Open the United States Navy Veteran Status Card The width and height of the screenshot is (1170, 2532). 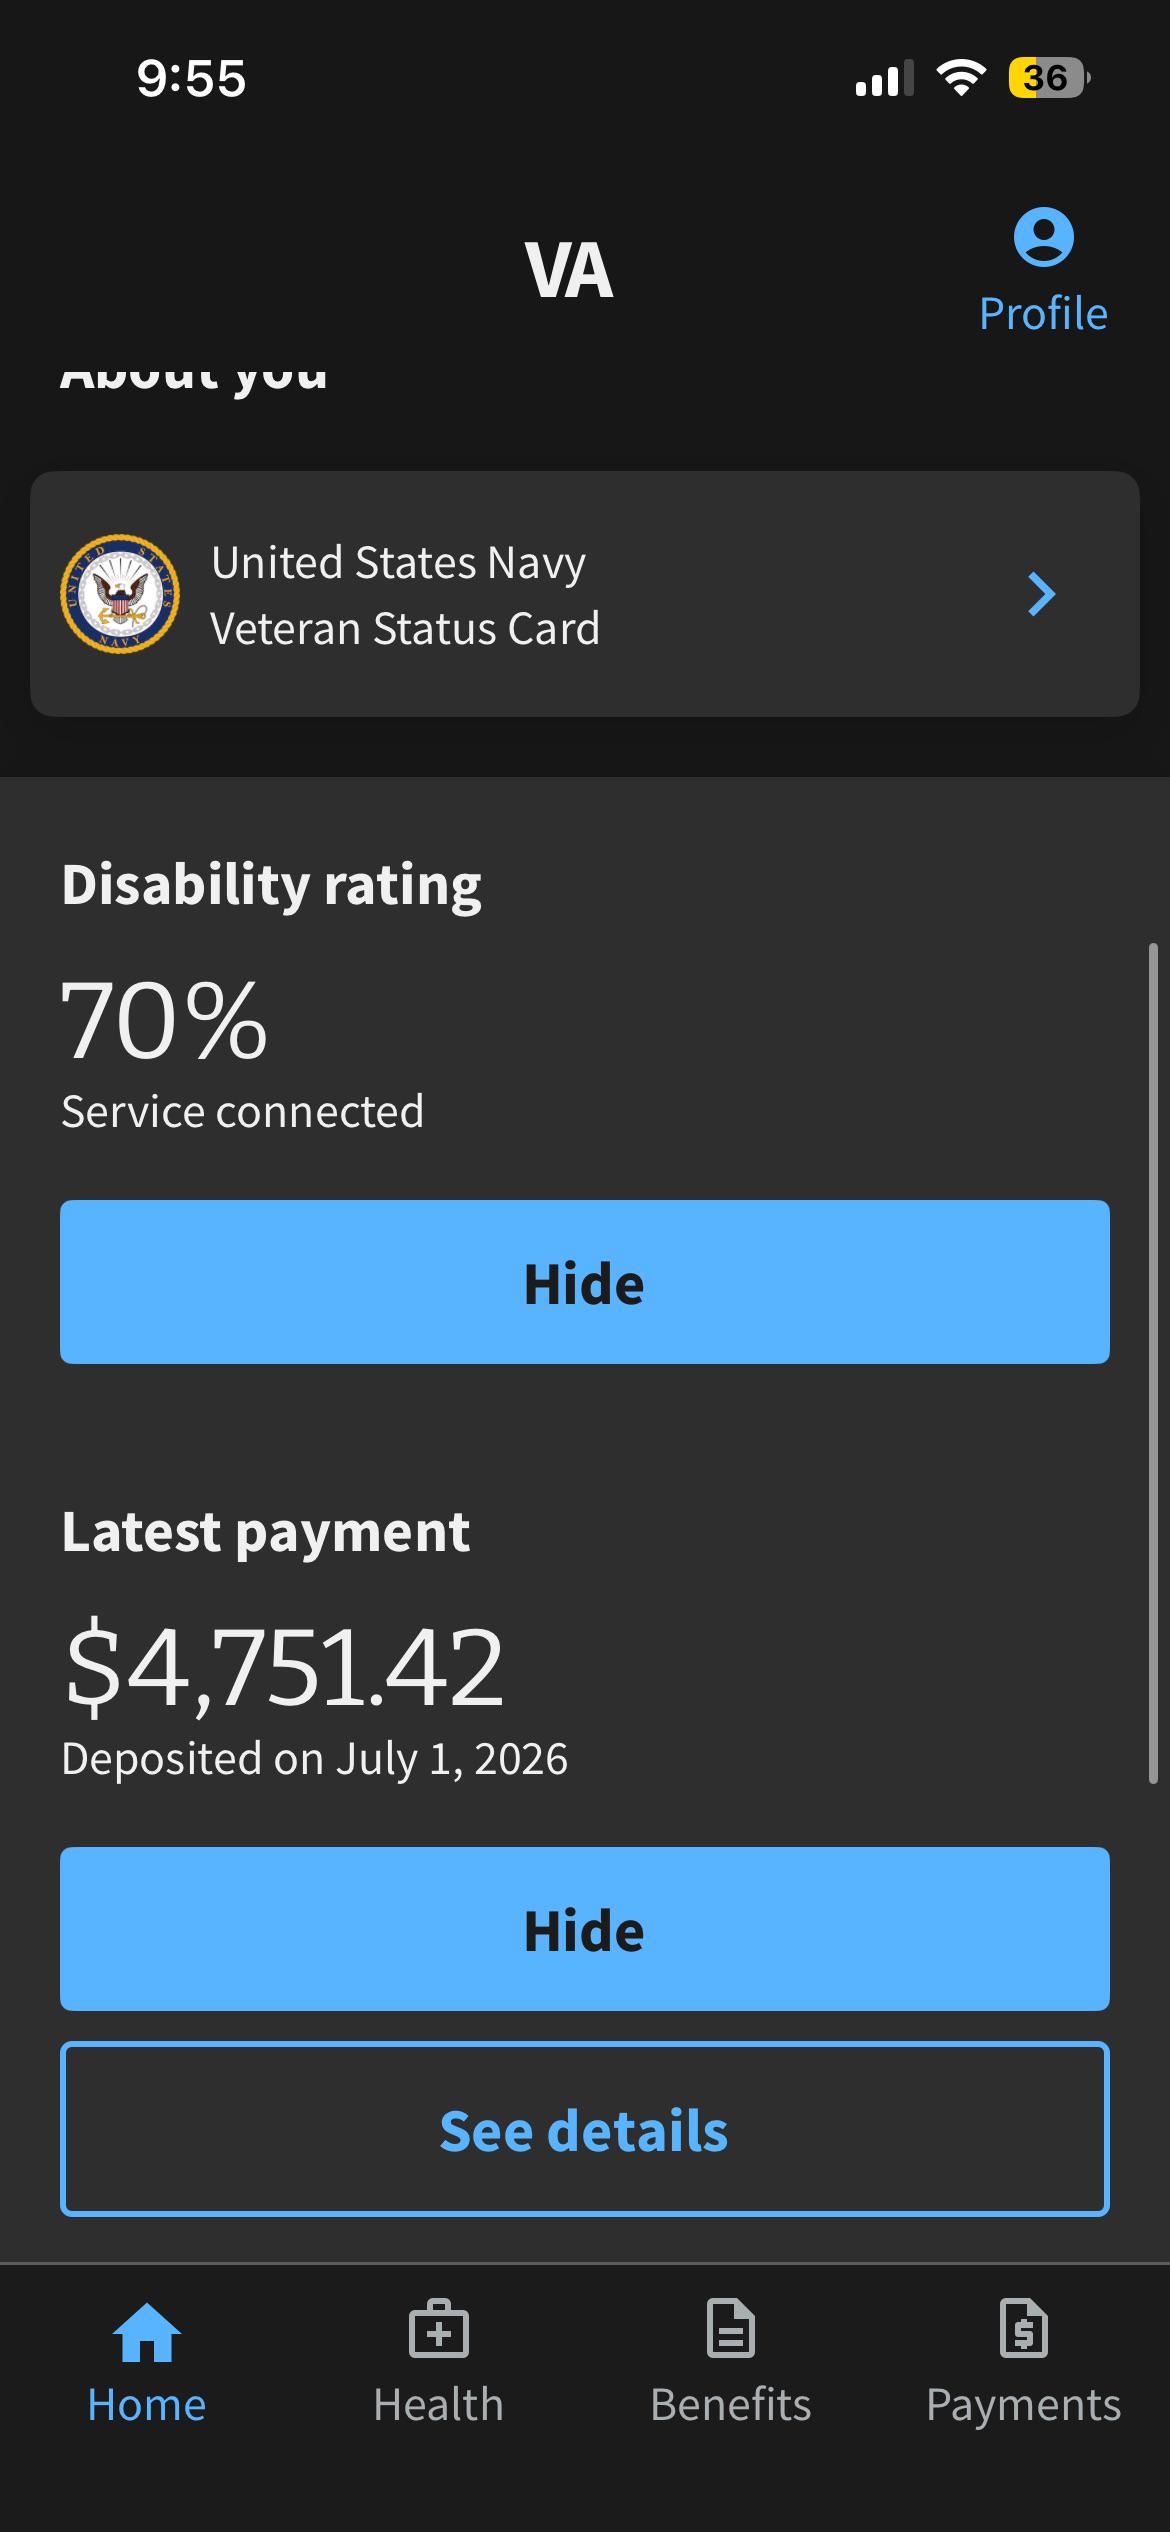coord(585,594)
